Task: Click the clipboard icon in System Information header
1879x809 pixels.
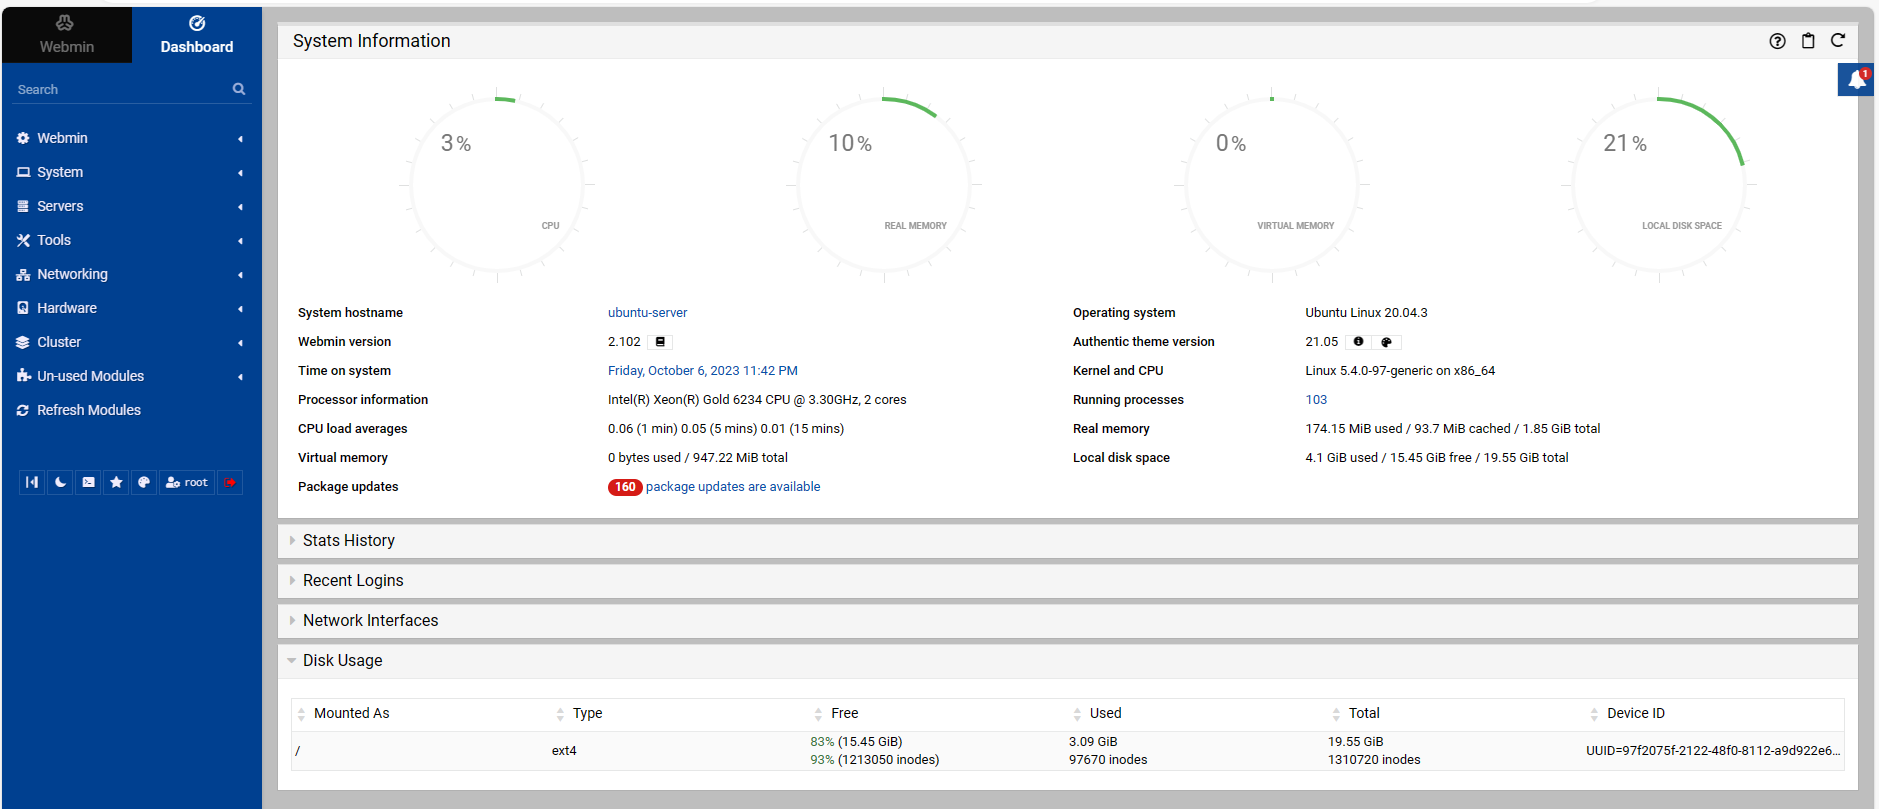Action: coord(1808,41)
